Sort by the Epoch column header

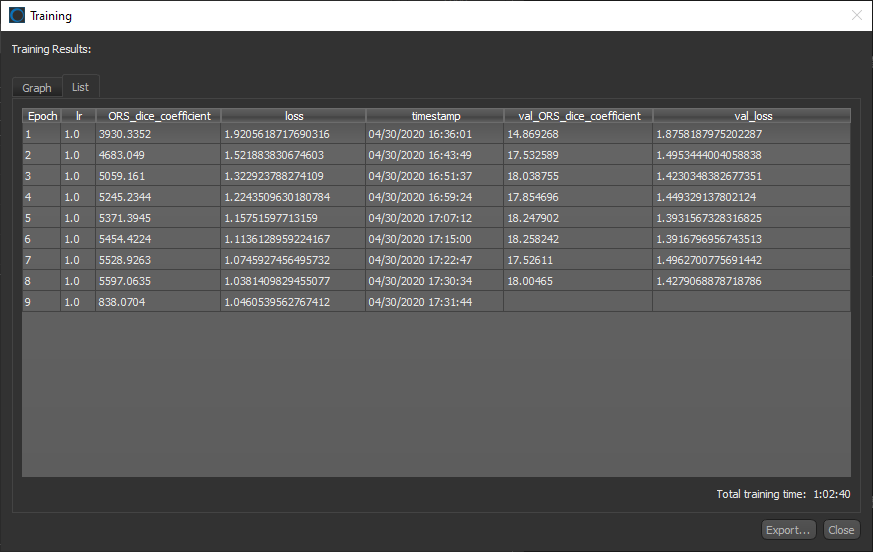[x=42, y=116]
